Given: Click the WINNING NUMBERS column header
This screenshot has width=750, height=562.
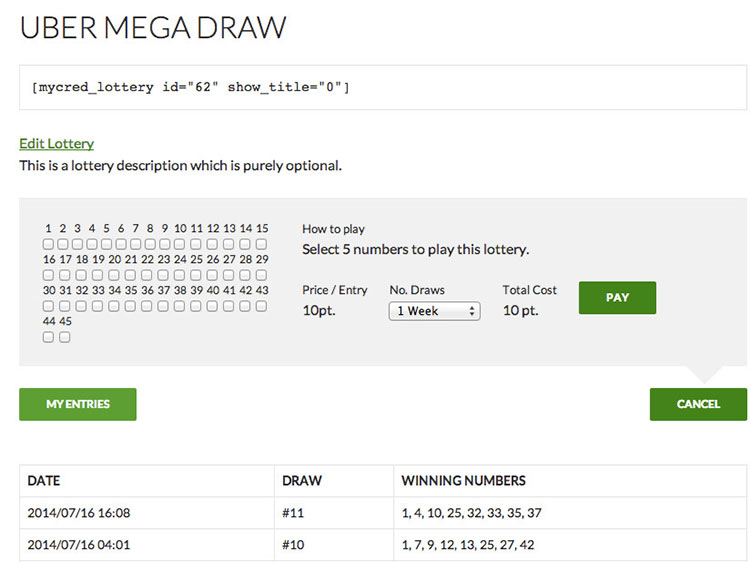Looking at the screenshot, I should 463,481.
